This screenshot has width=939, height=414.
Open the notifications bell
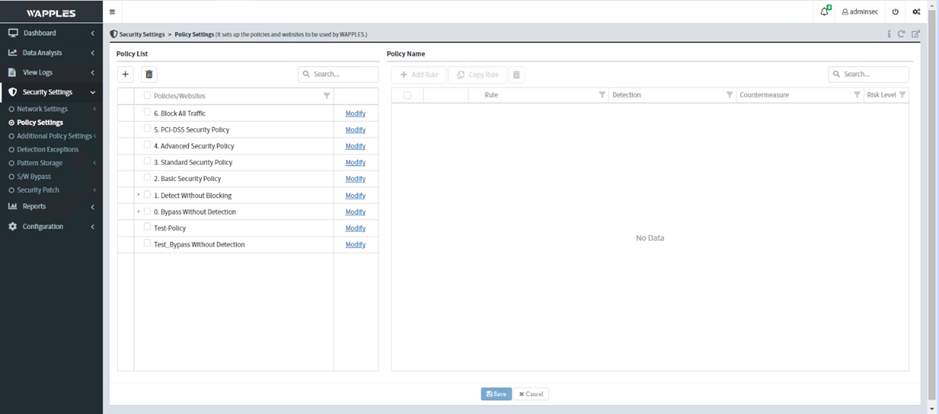(824, 12)
